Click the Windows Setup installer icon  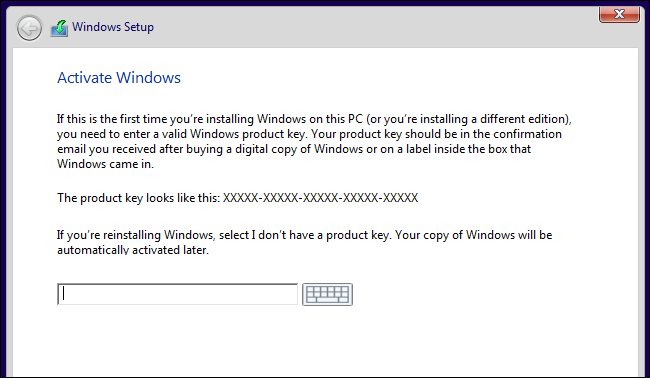(x=59, y=28)
